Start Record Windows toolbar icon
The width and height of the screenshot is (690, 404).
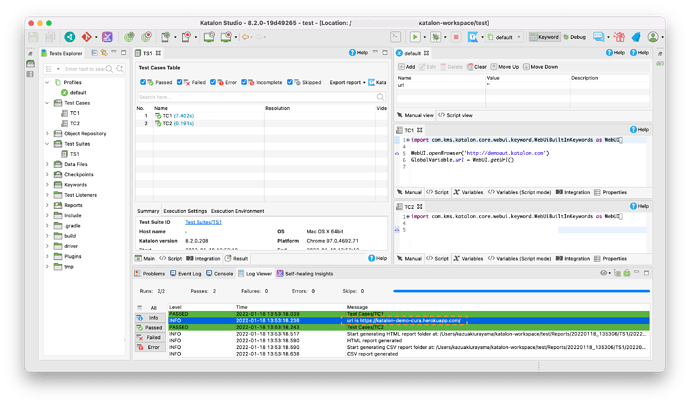click(x=226, y=37)
